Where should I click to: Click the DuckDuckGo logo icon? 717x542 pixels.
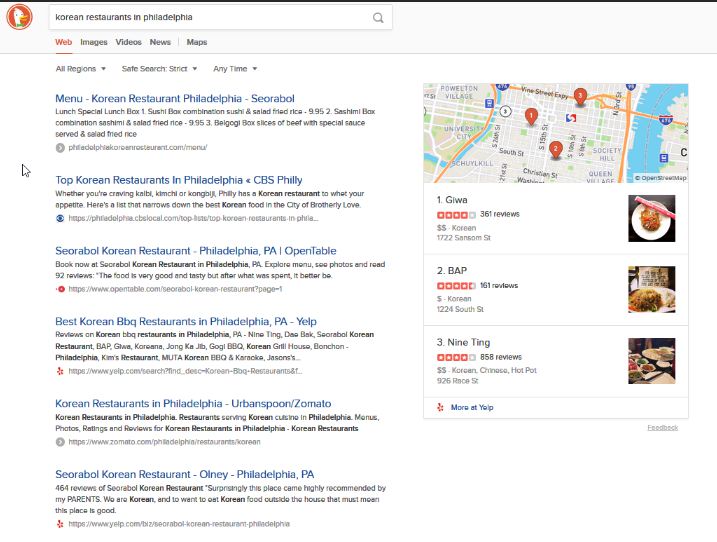tap(20, 17)
